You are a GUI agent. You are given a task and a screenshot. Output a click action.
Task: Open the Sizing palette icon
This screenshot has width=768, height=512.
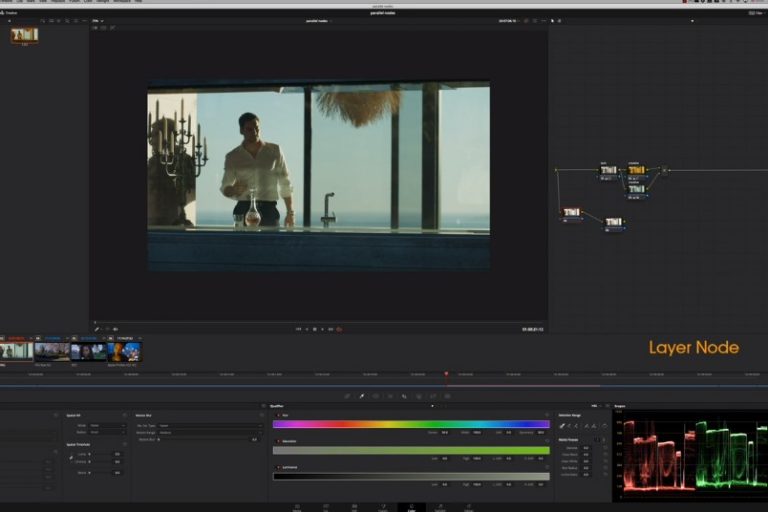[432, 396]
